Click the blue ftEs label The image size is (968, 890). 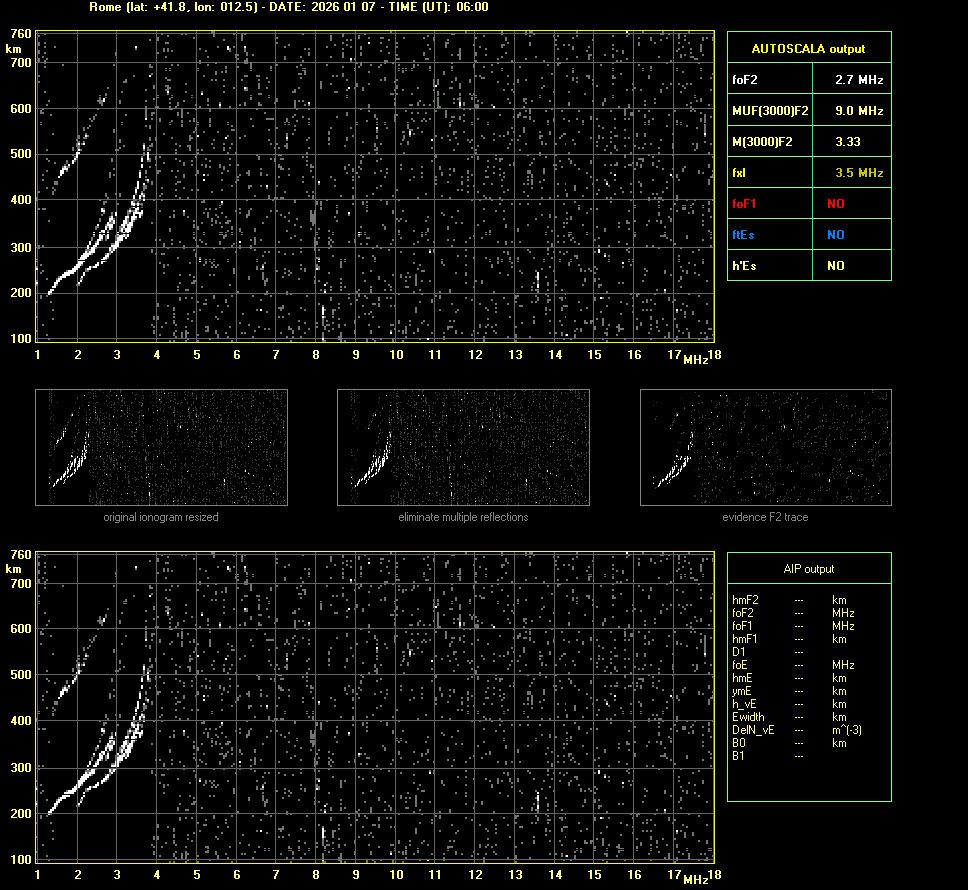coord(743,235)
